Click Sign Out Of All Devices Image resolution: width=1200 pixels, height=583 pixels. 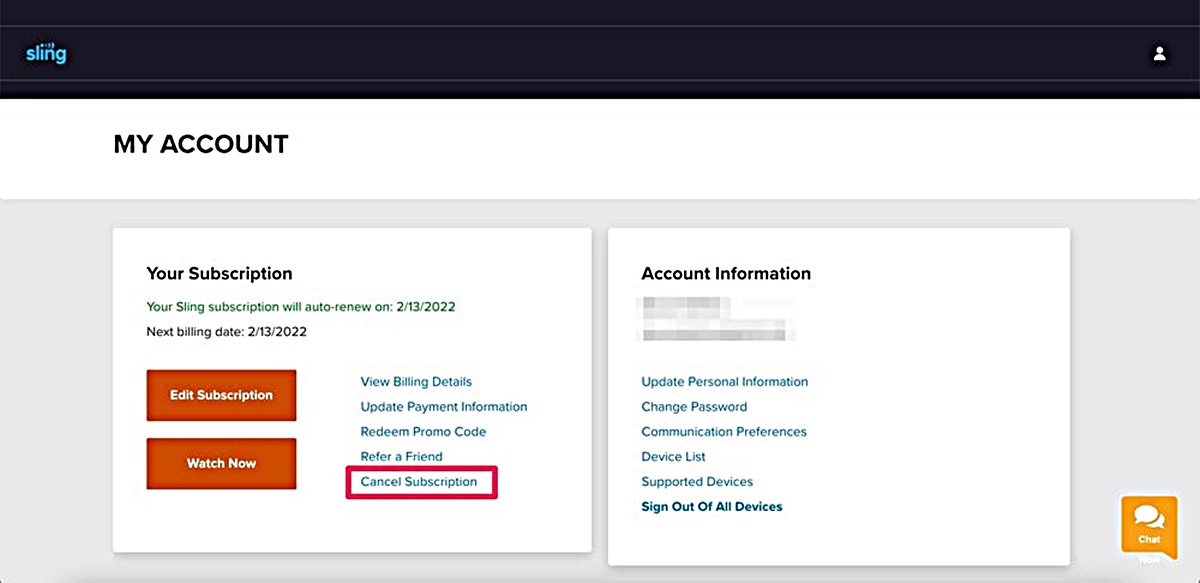[x=711, y=507]
